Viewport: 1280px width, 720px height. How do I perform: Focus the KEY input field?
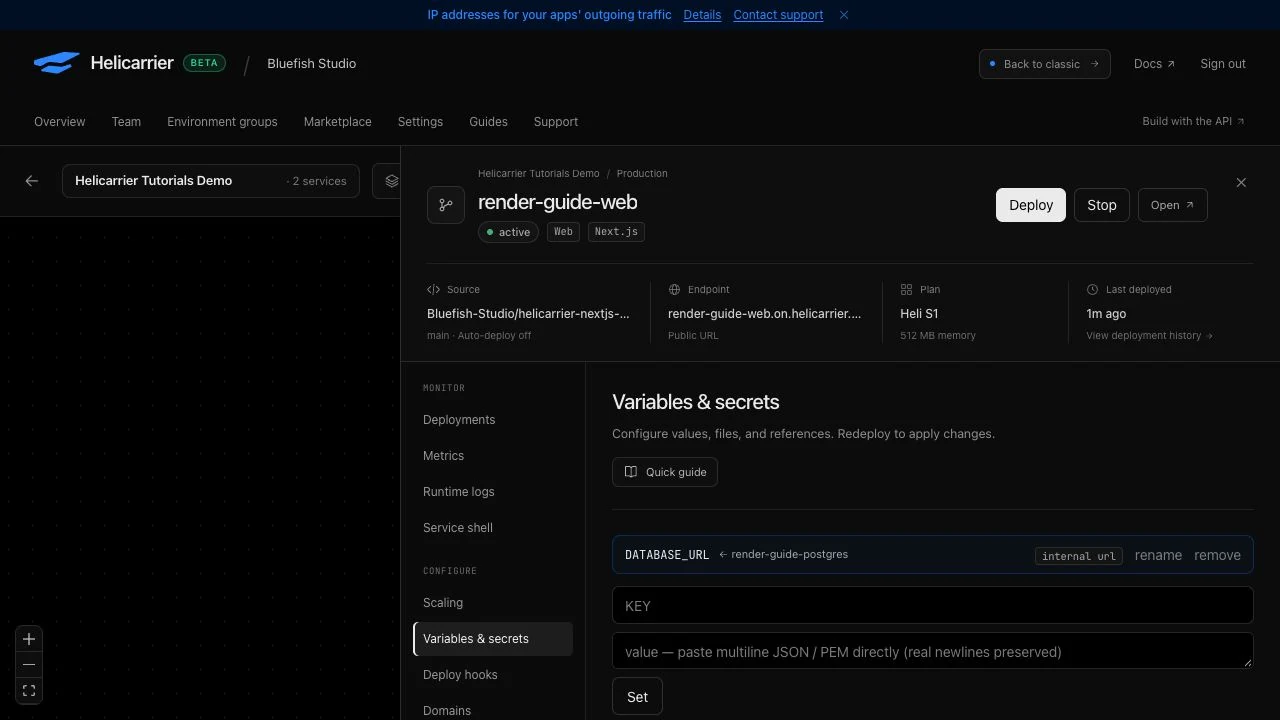(933, 606)
